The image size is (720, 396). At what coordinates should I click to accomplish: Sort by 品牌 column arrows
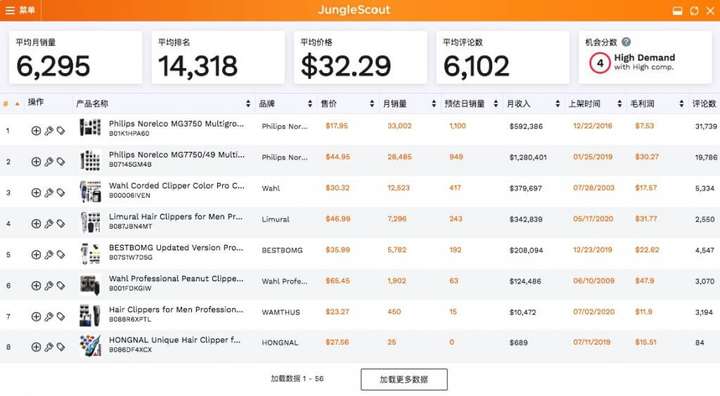coord(310,104)
